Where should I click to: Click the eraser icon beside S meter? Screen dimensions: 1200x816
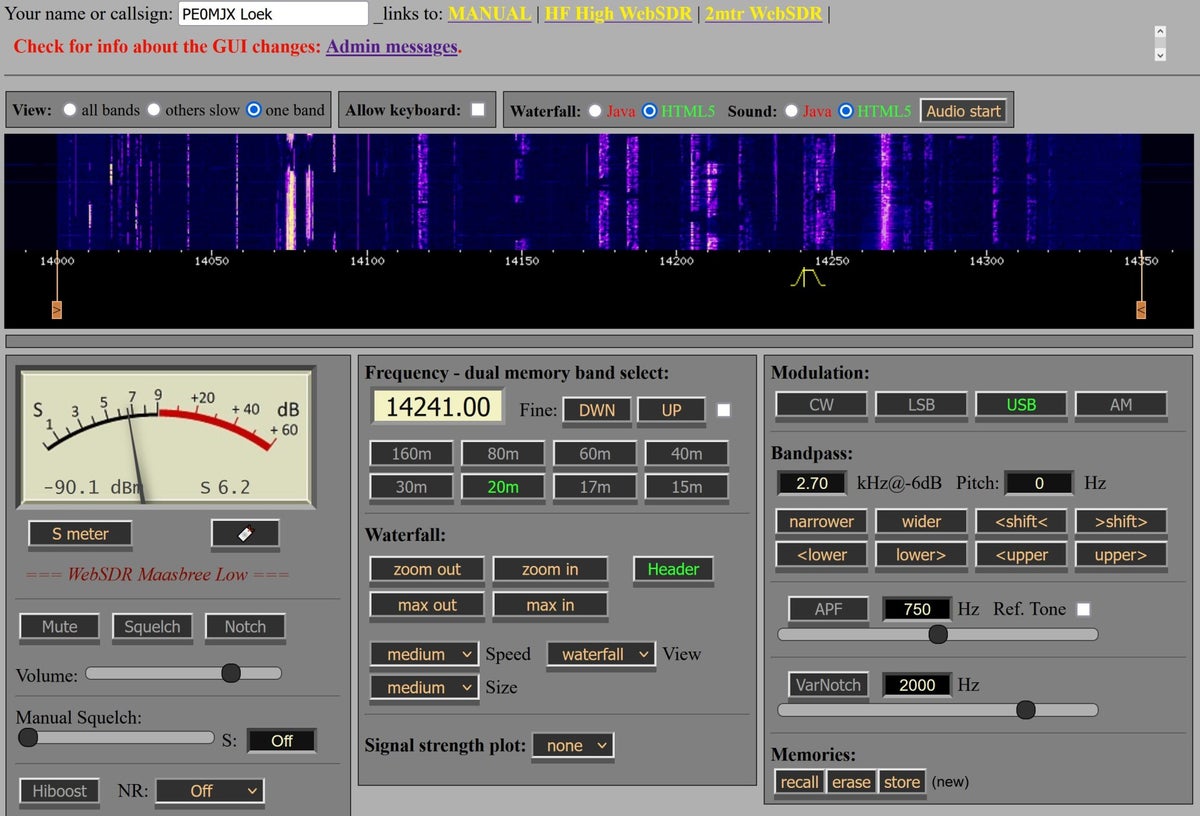245,534
